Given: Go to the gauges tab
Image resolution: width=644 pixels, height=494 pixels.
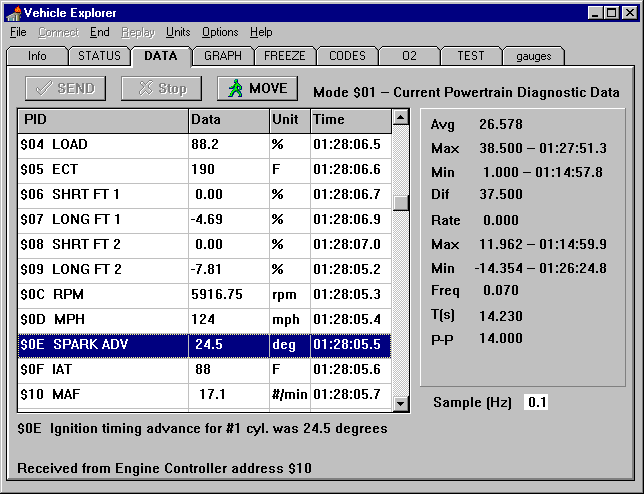Looking at the screenshot, I should [x=533, y=56].
